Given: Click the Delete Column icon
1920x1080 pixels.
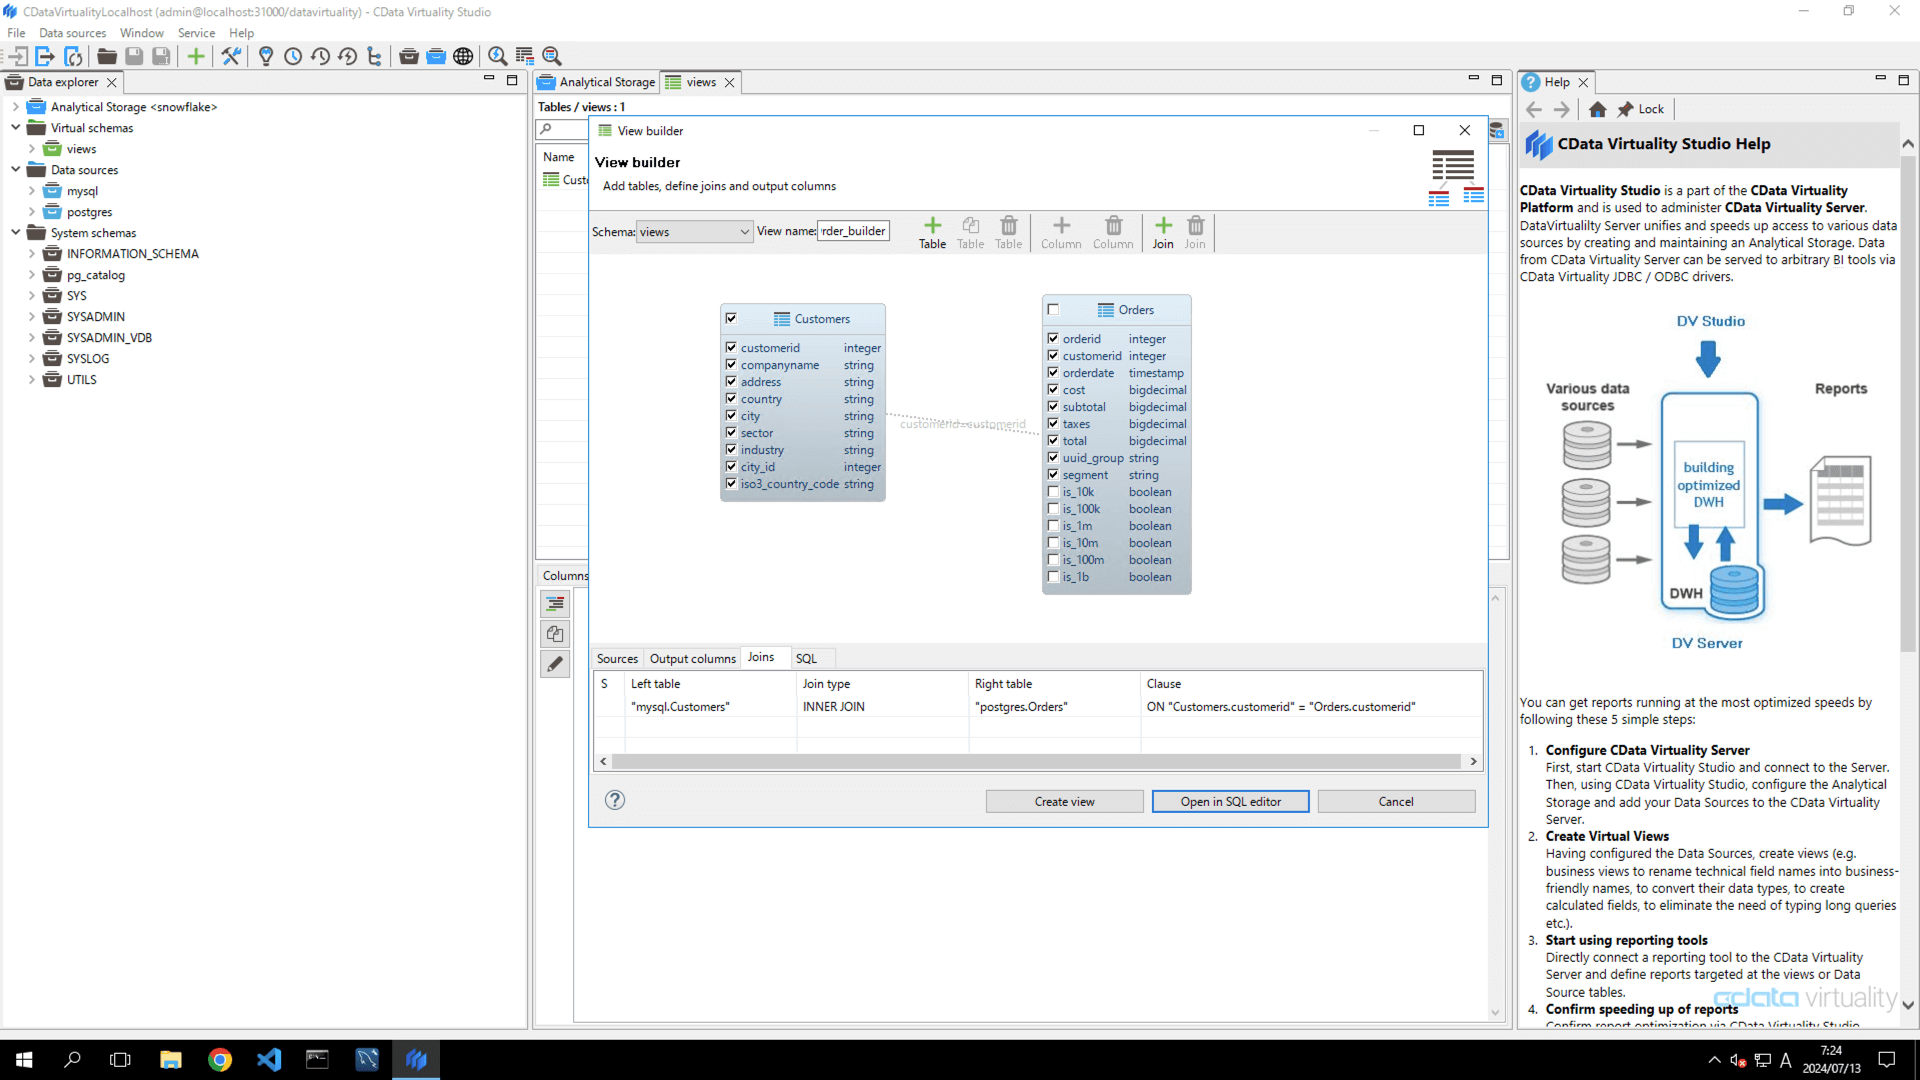Looking at the screenshot, I should click(1113, 232).
